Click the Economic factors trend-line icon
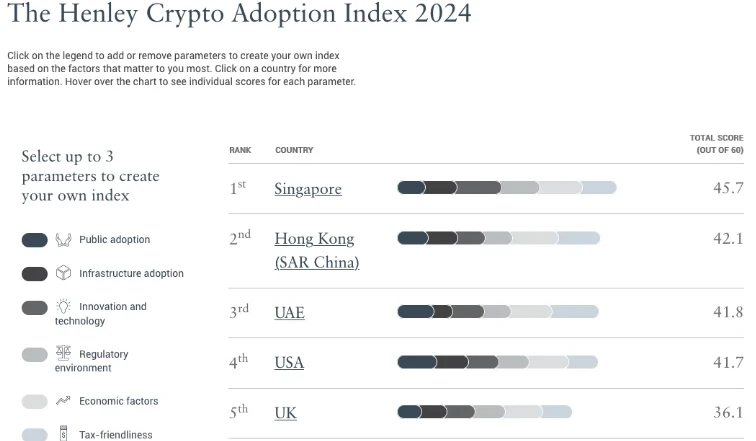The image size is (756, 441). coord(63,401)
